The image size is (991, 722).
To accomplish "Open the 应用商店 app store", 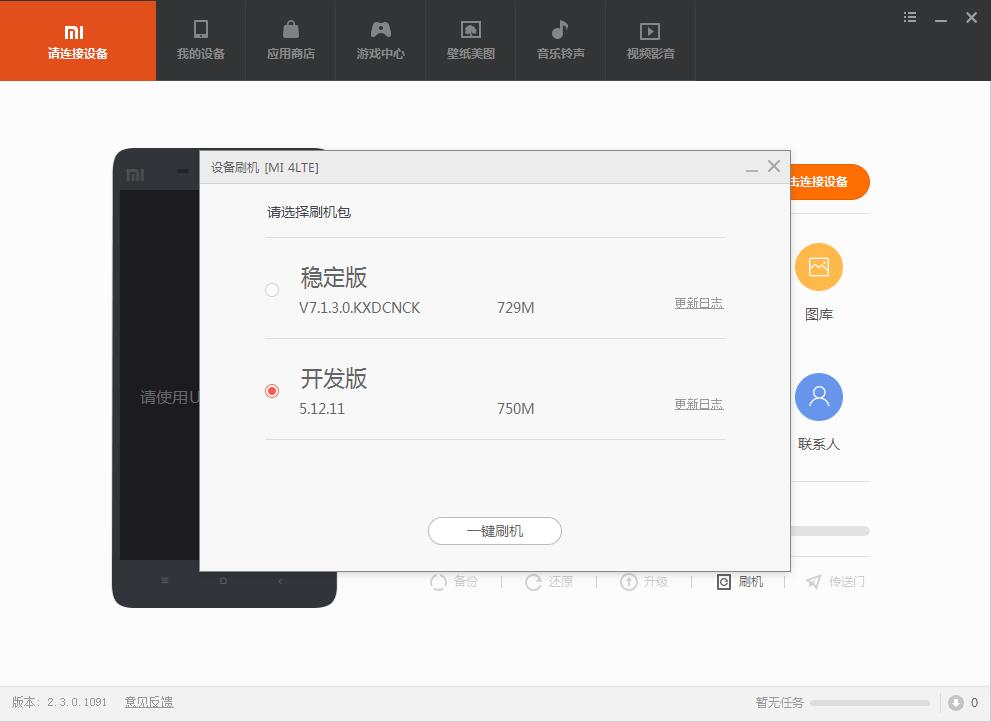I will [x=290, y=40].
